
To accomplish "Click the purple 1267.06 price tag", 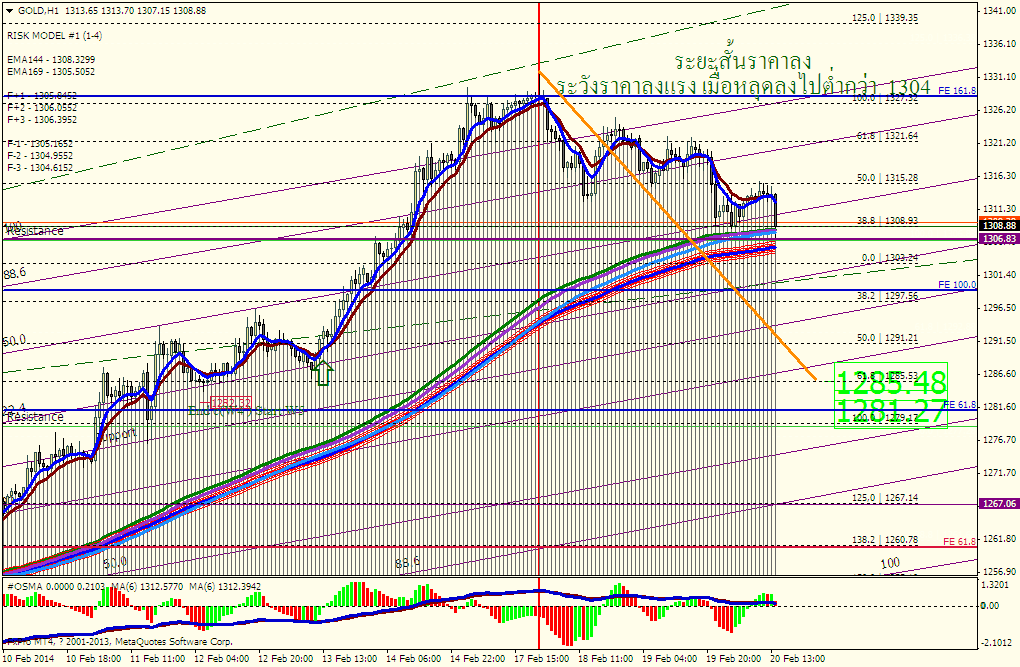I will [998, 504].
